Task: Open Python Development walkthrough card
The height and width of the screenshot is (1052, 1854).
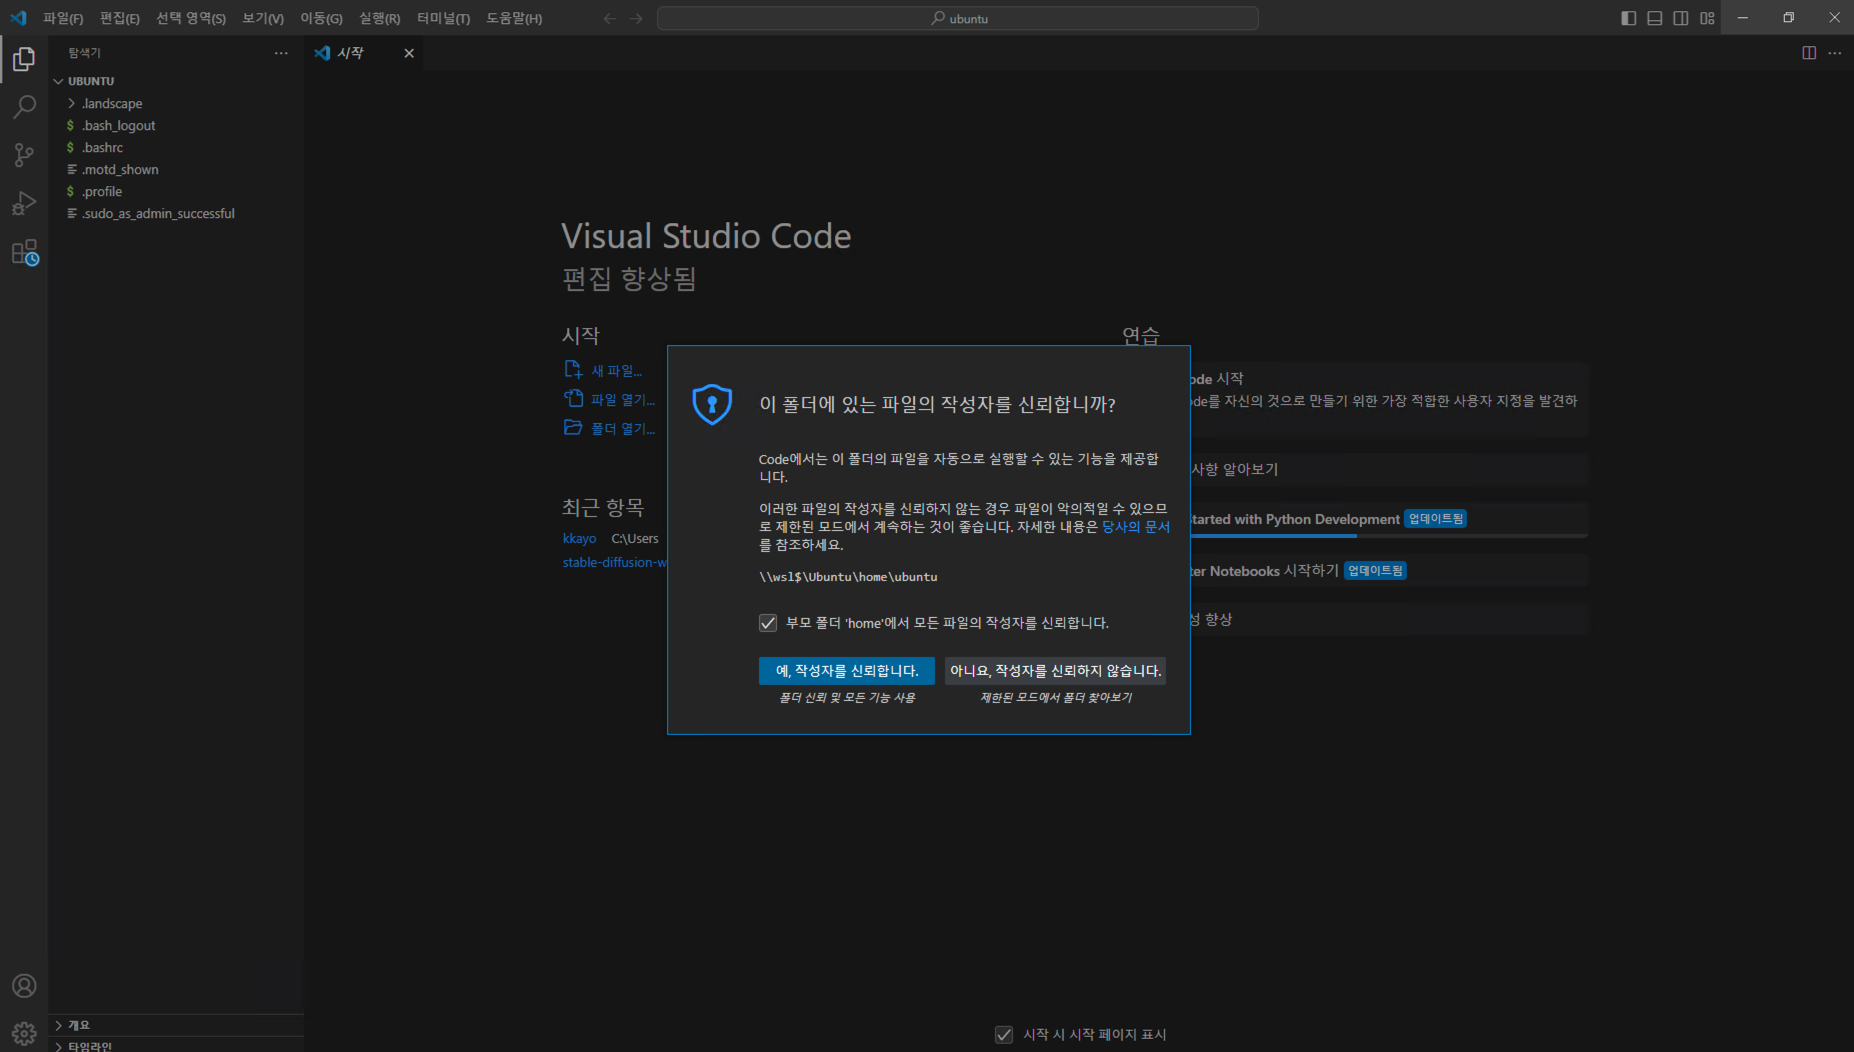Action: [x=1388, y=519]
